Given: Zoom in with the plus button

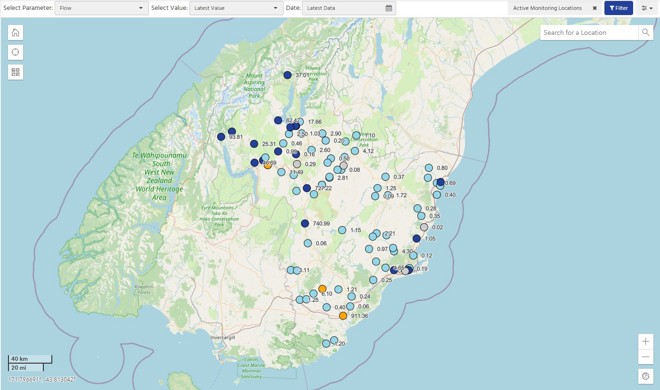Looking at the screenshot, I should [645, 342].
